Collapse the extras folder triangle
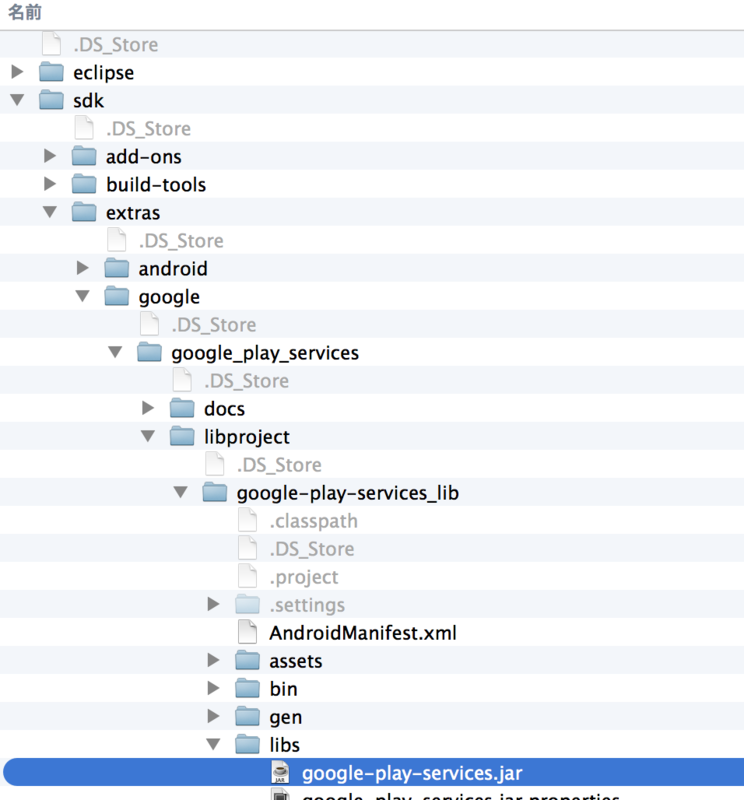 pos(50,212)
